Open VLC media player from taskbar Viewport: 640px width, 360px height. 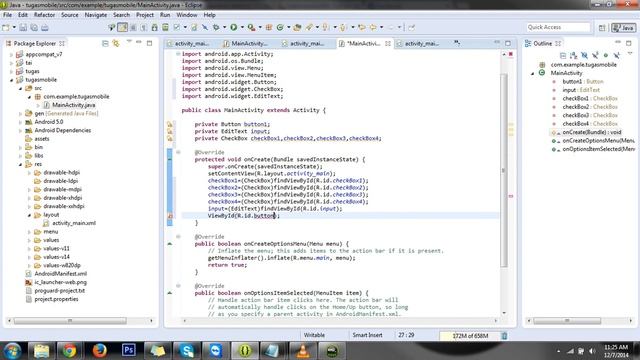[x=303, y=350]
